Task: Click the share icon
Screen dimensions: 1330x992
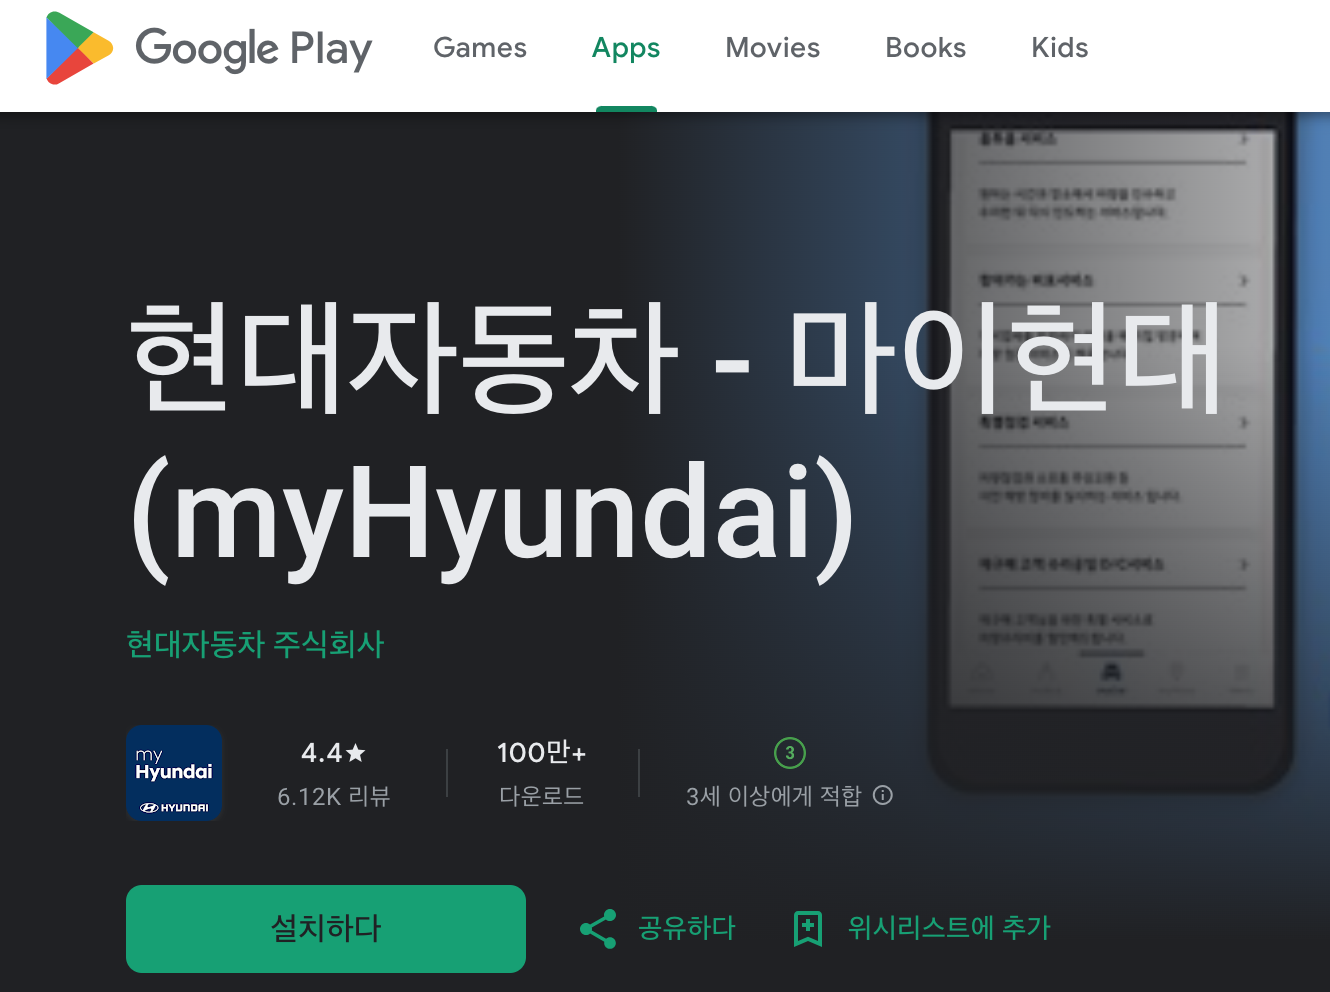Action: click(x=598, y=929)
